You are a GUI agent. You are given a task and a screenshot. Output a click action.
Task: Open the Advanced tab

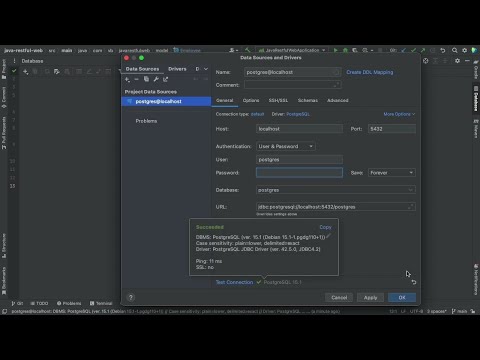(338, 100)
